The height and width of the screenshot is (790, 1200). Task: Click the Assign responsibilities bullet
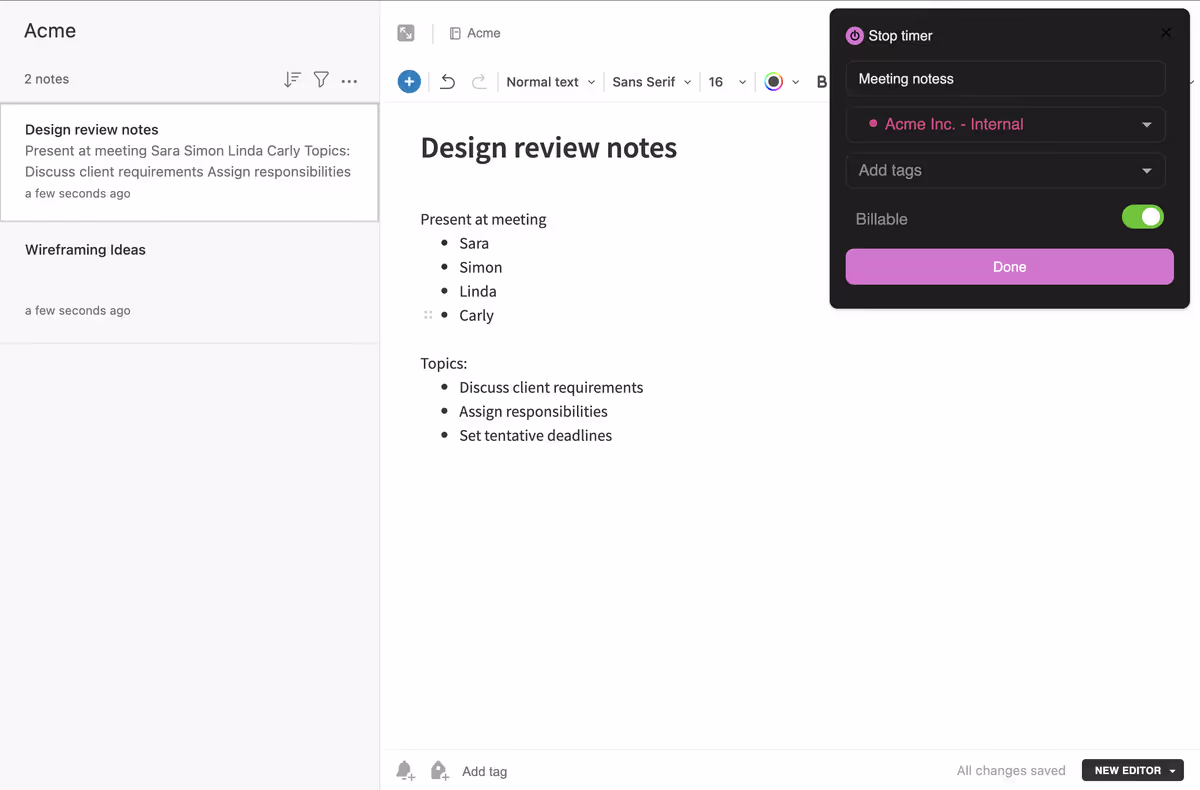click(533, 411)
